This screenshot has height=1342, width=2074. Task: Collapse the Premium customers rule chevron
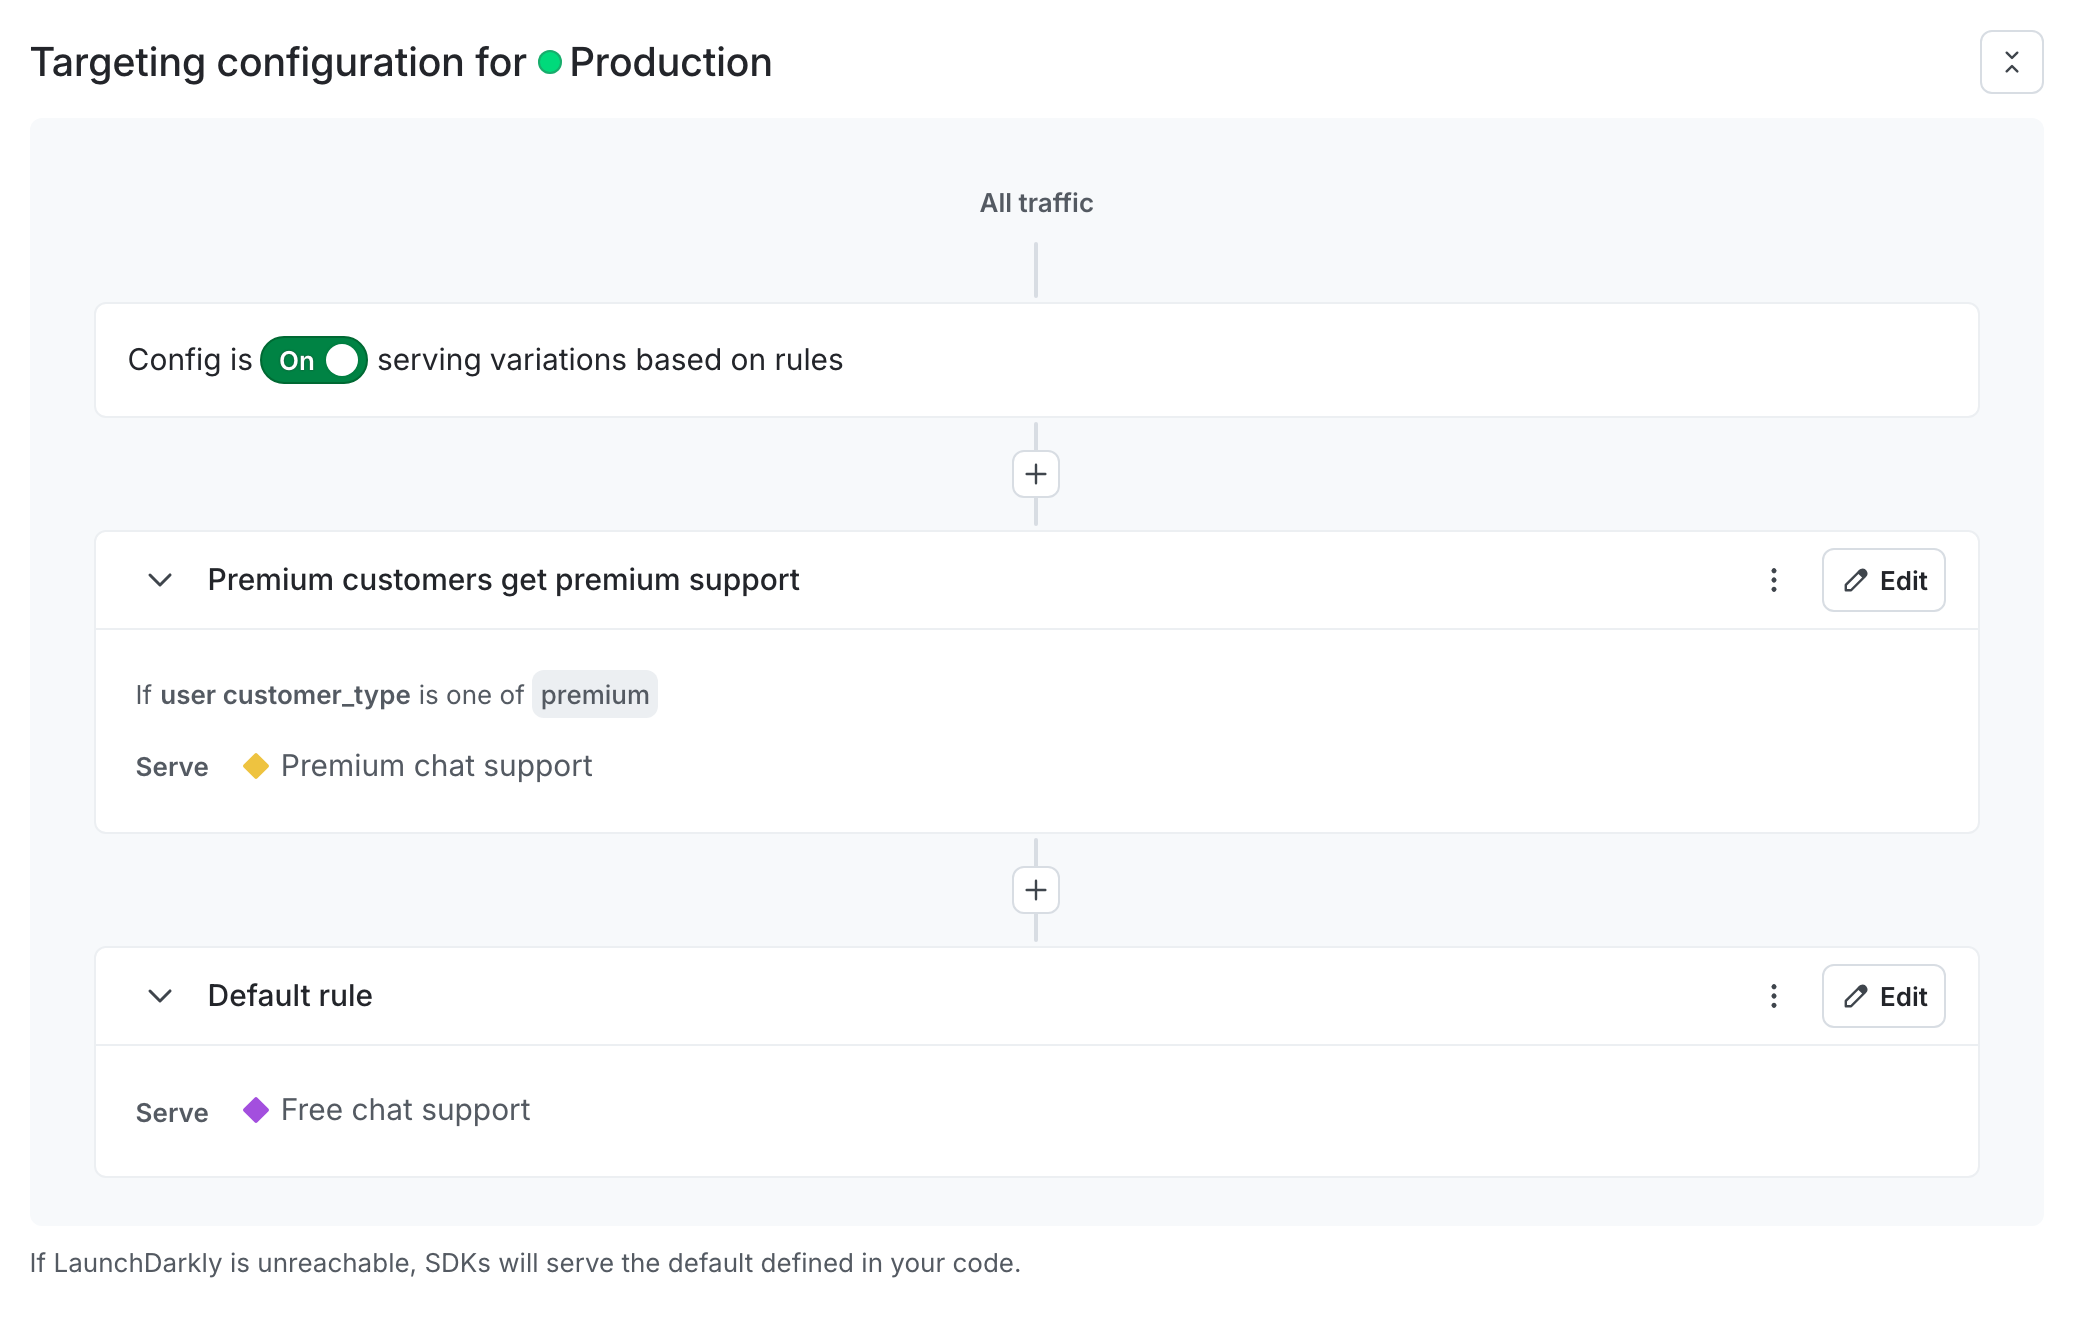(x=160, y=580)
